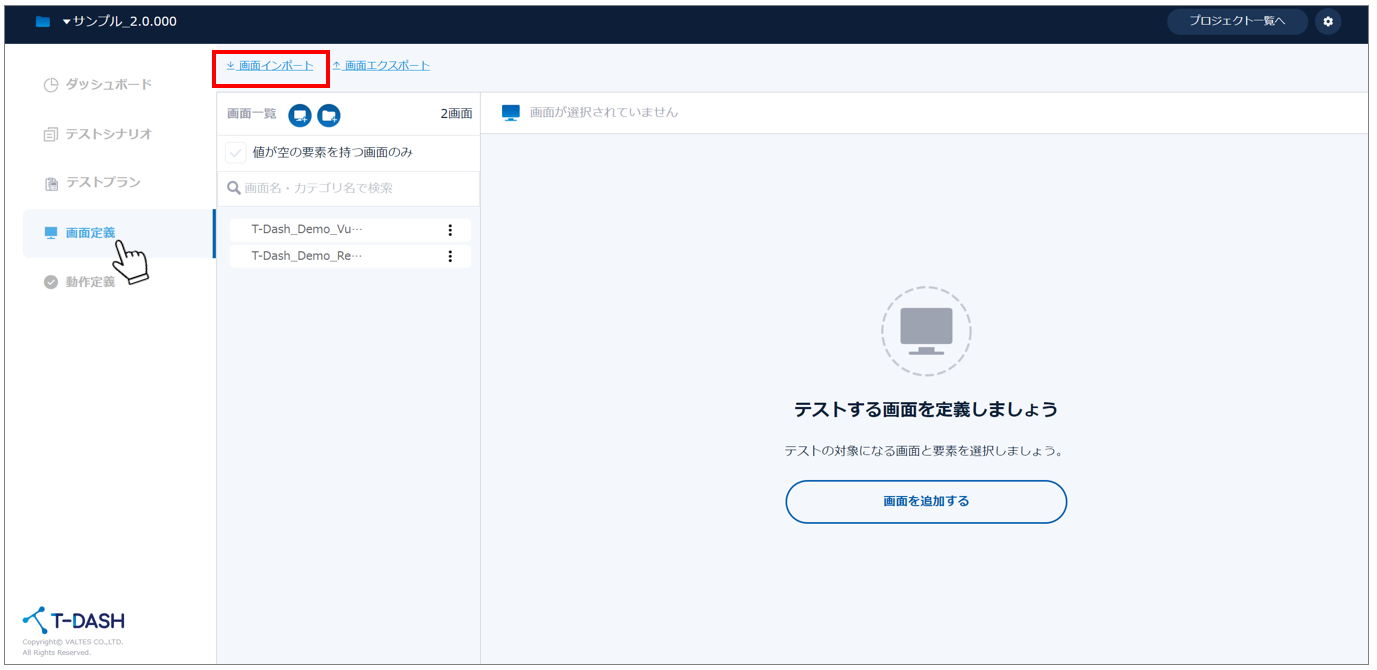Open the three-dot menu for T-Dash_Demo_Re
1377x670 pixels.
450,256
